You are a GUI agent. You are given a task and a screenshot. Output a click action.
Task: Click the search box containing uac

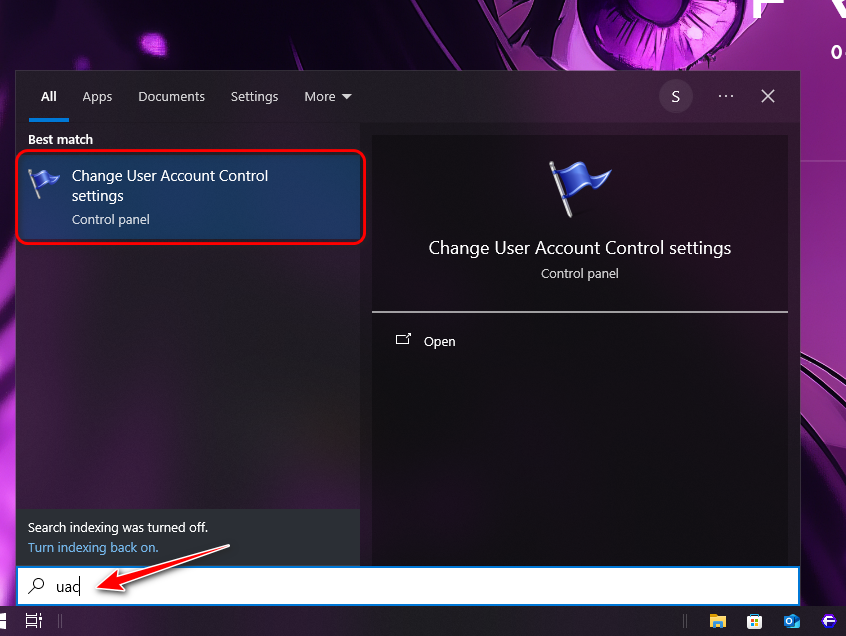point(408,586)
